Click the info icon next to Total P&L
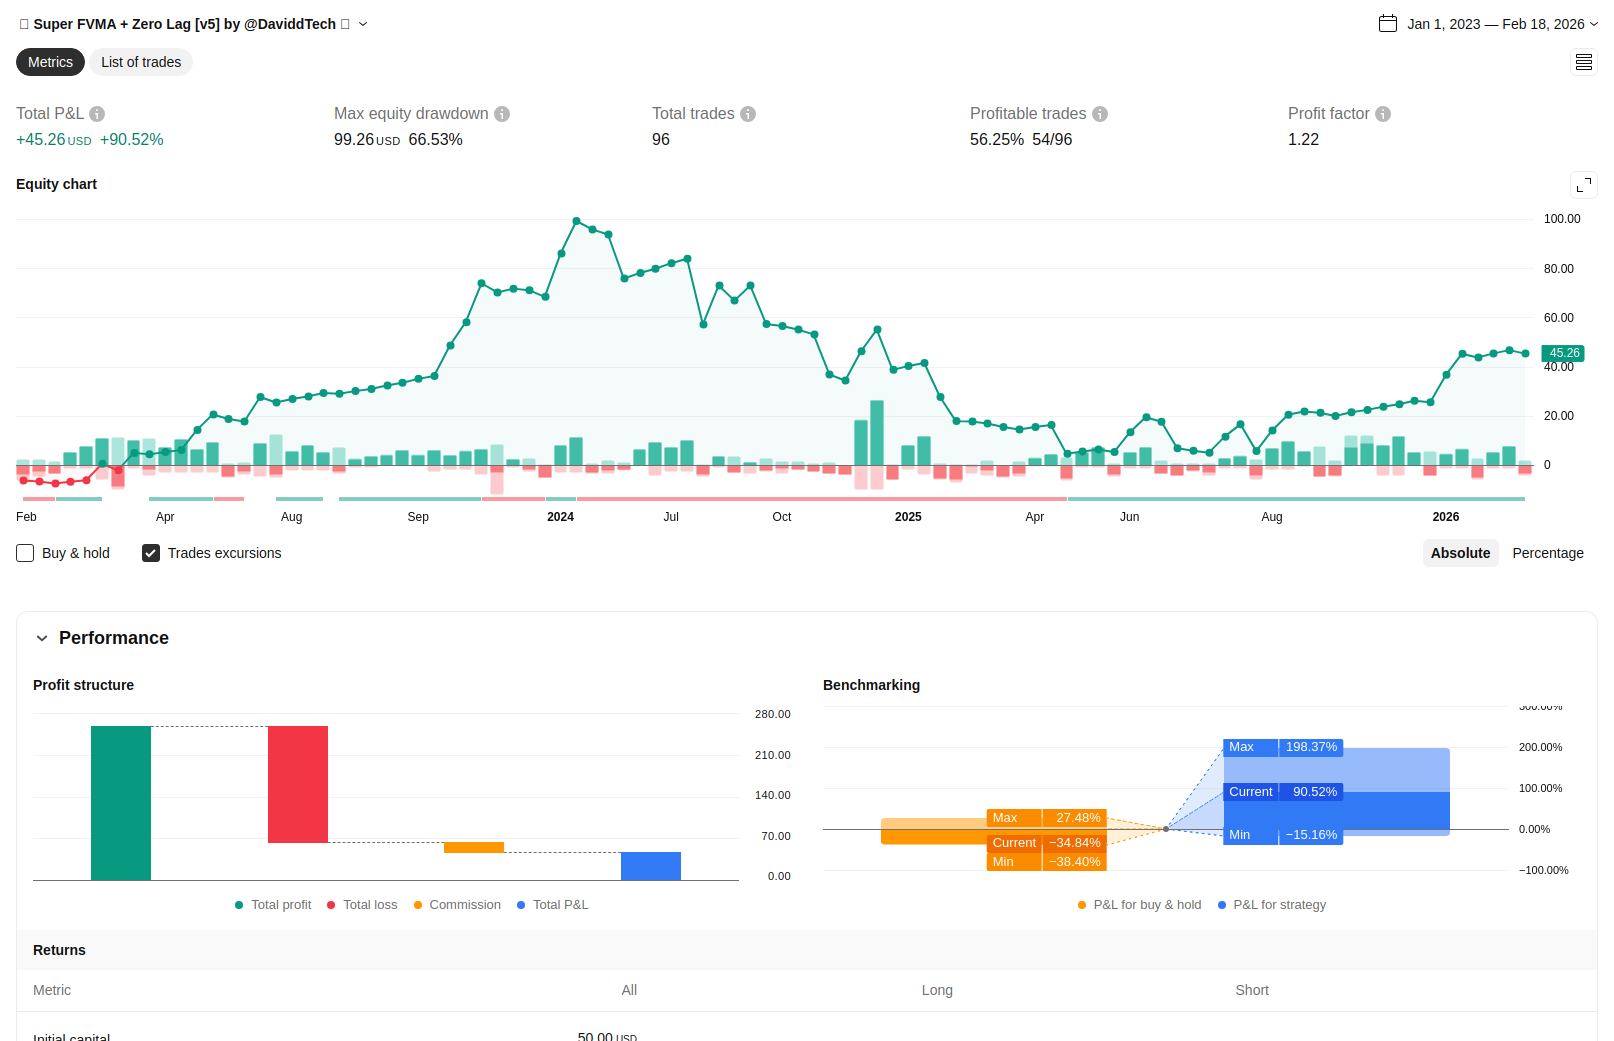The width and height of the screenshot is (1614, 1041). [x=97, y=114]
